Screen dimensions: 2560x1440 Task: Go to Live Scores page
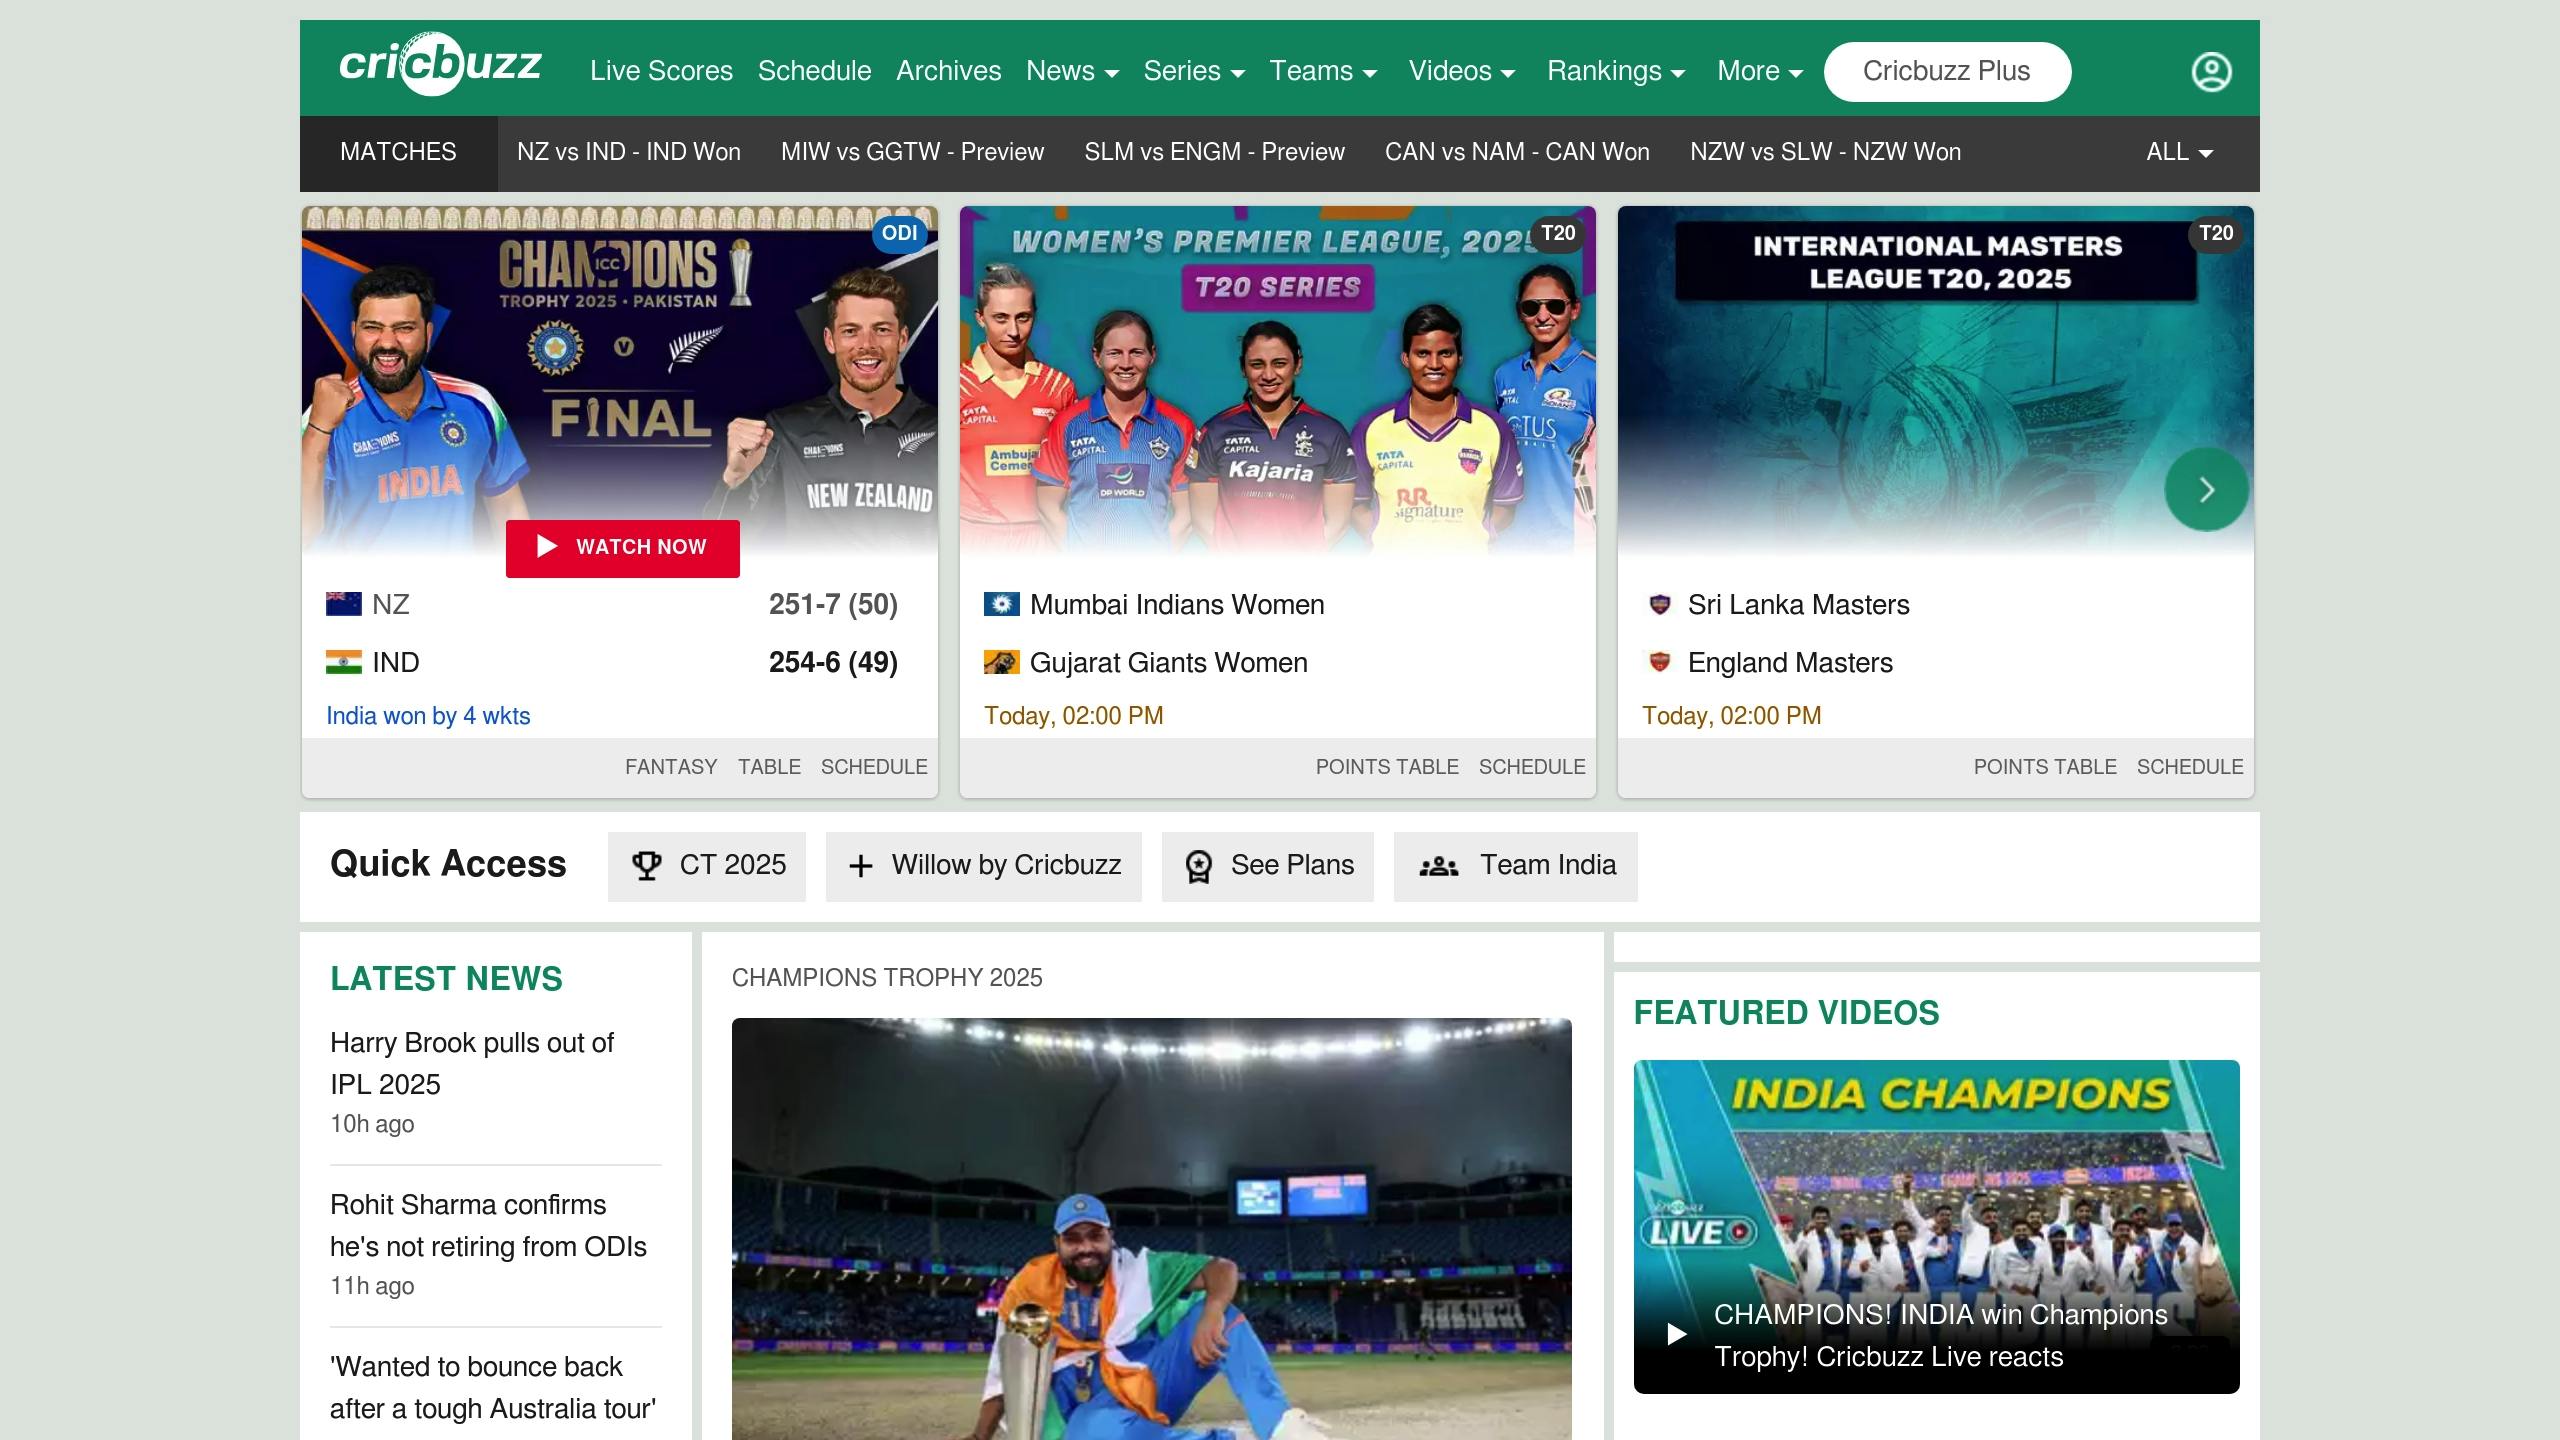[661, 71]
